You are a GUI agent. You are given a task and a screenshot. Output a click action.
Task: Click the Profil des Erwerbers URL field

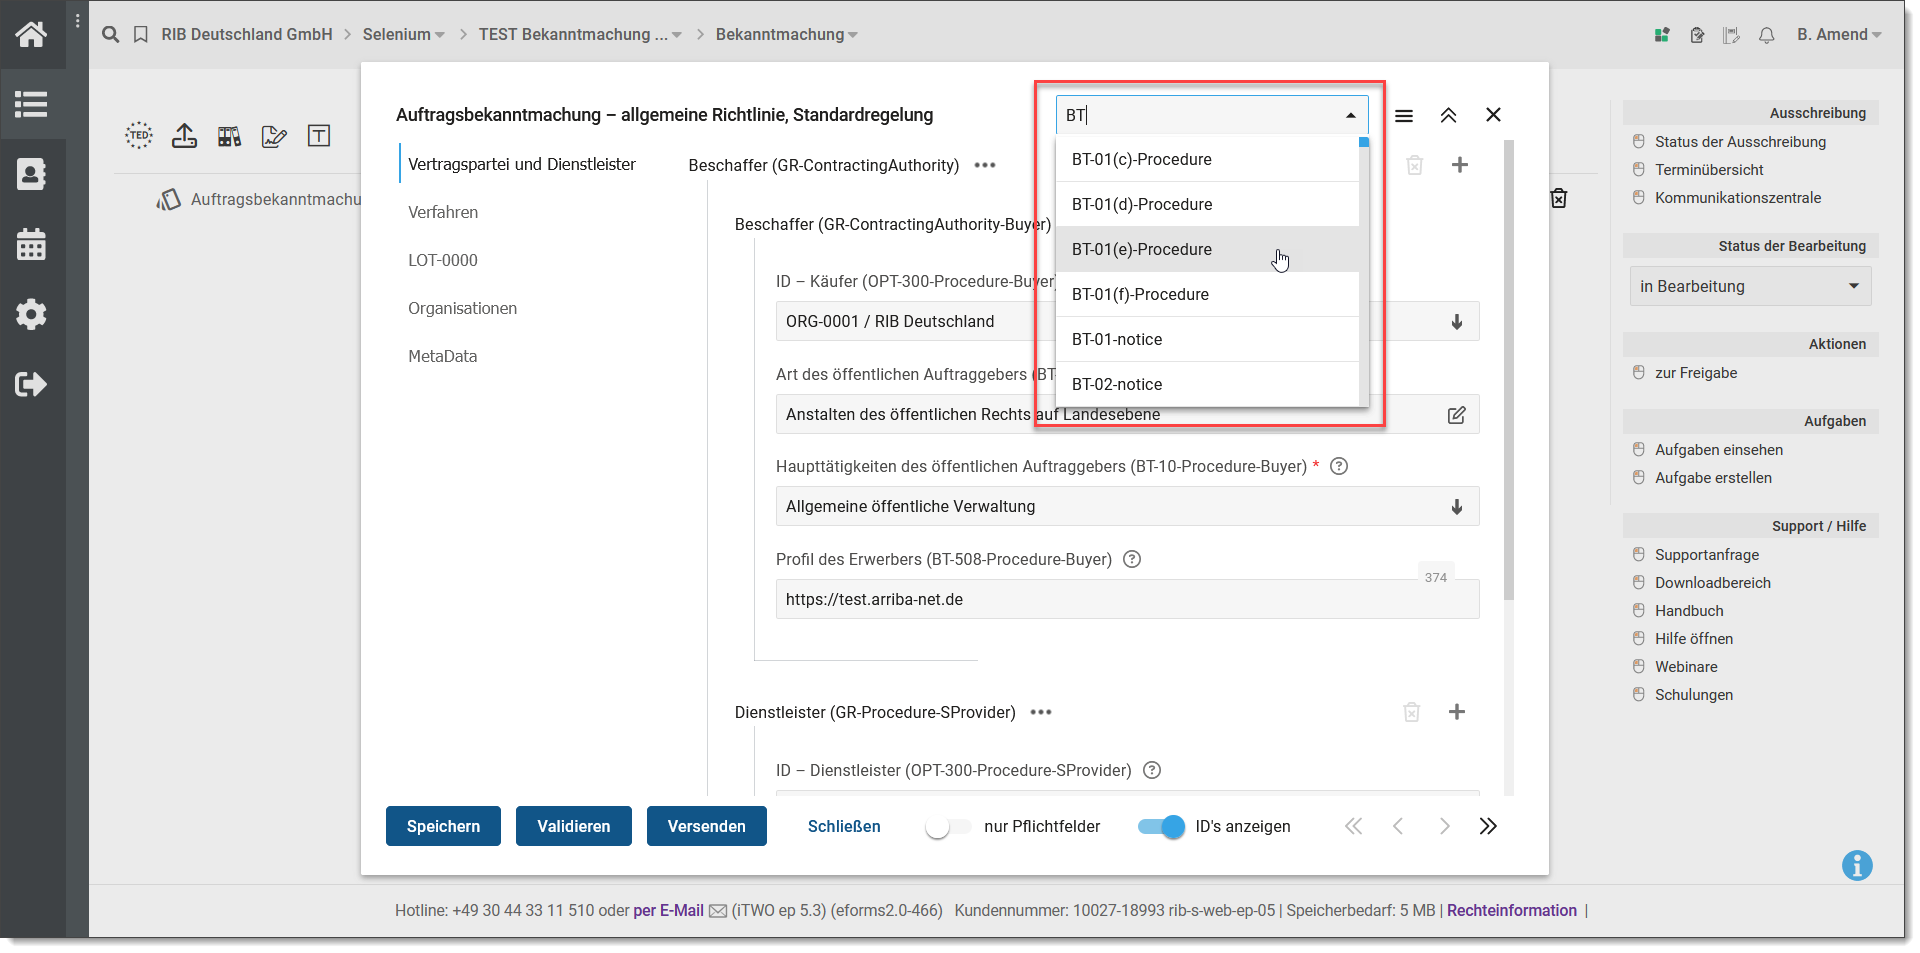1127,599
